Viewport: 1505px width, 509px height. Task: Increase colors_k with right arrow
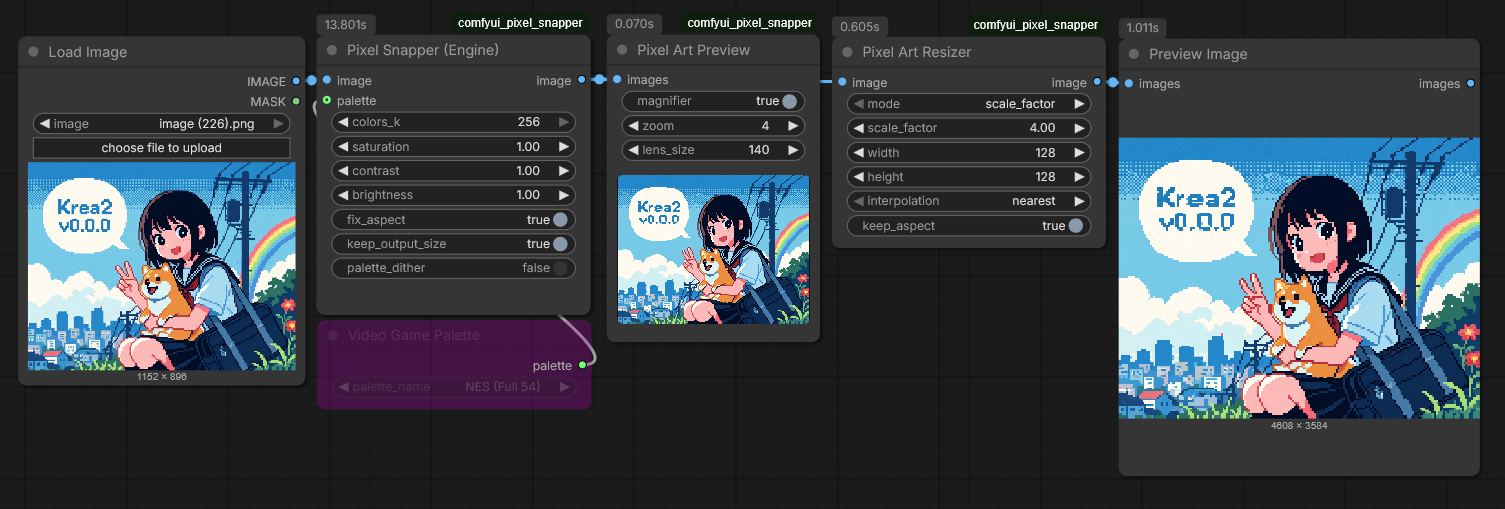point(564,122)
